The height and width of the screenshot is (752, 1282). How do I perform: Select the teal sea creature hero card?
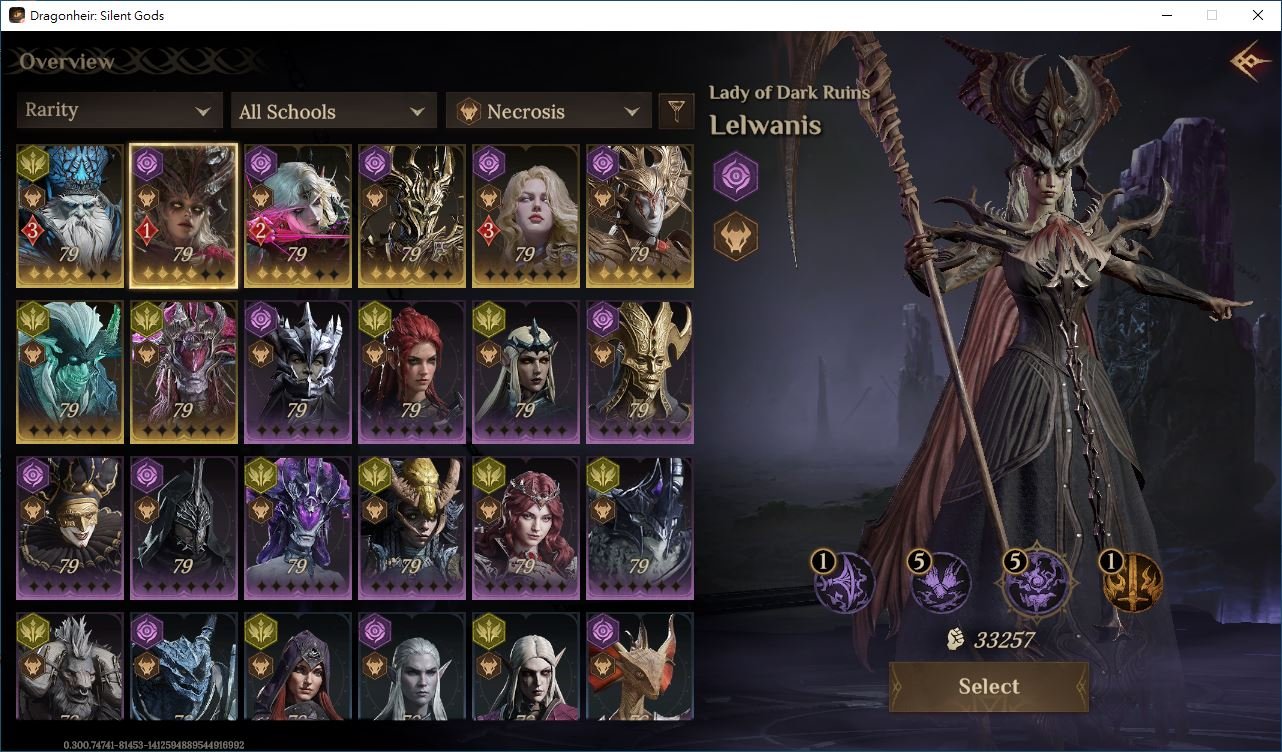(x=70, y=372)
